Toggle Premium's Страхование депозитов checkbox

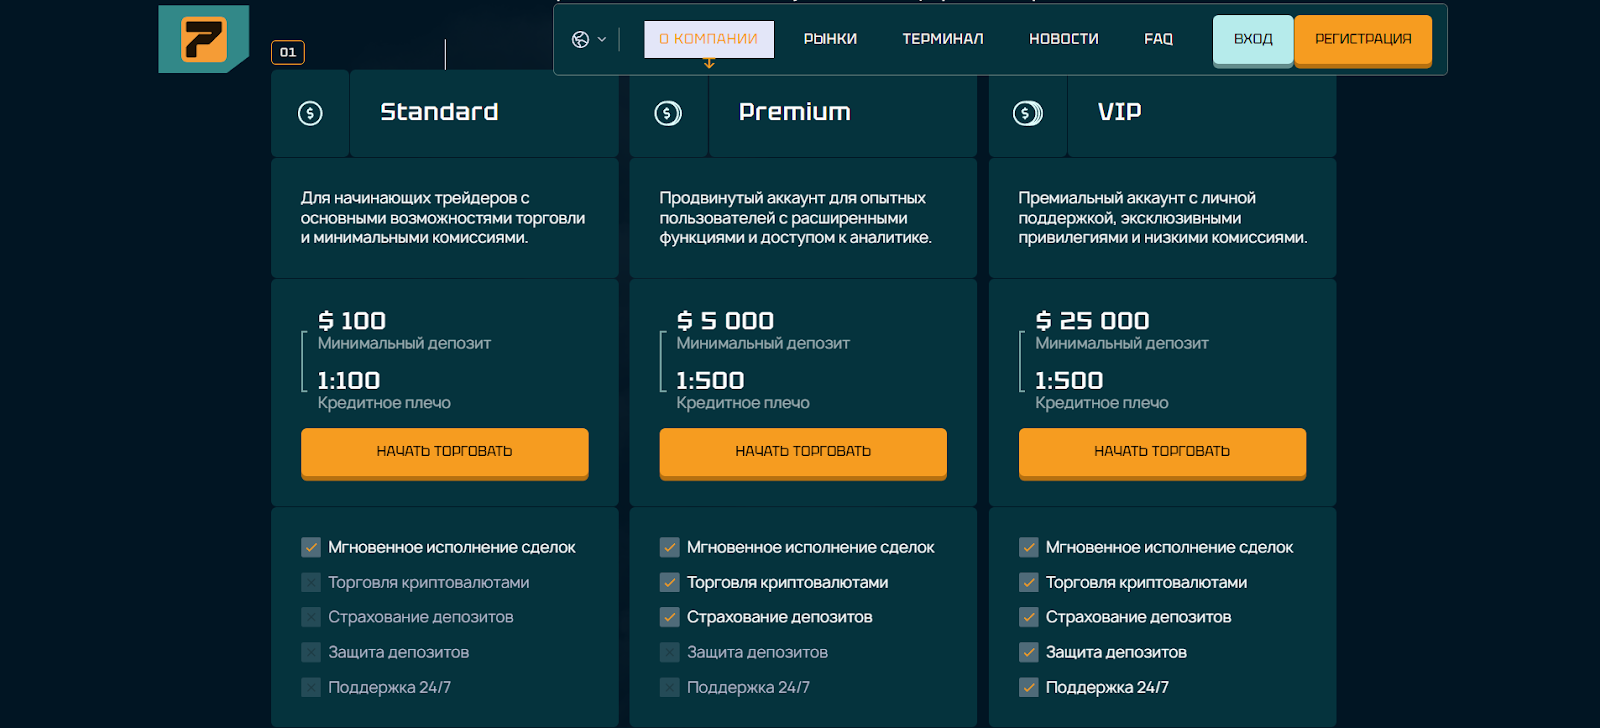click(670, 617)
